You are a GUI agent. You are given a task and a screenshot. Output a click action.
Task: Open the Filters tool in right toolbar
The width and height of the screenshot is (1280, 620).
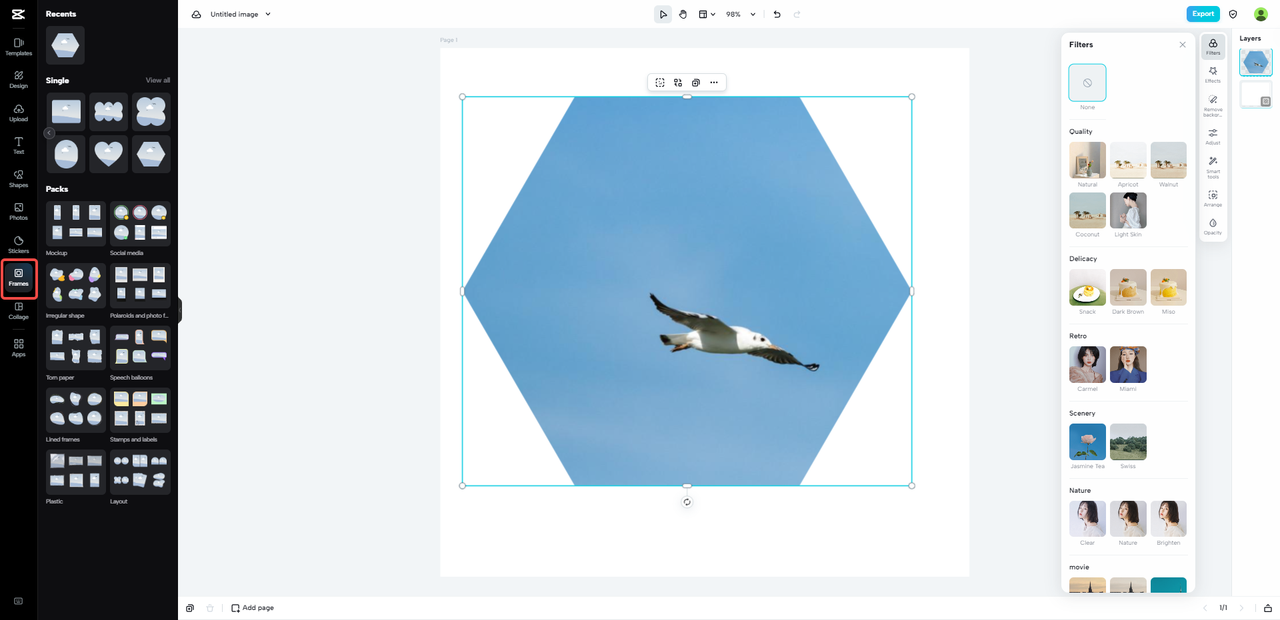coord(1213,47)
